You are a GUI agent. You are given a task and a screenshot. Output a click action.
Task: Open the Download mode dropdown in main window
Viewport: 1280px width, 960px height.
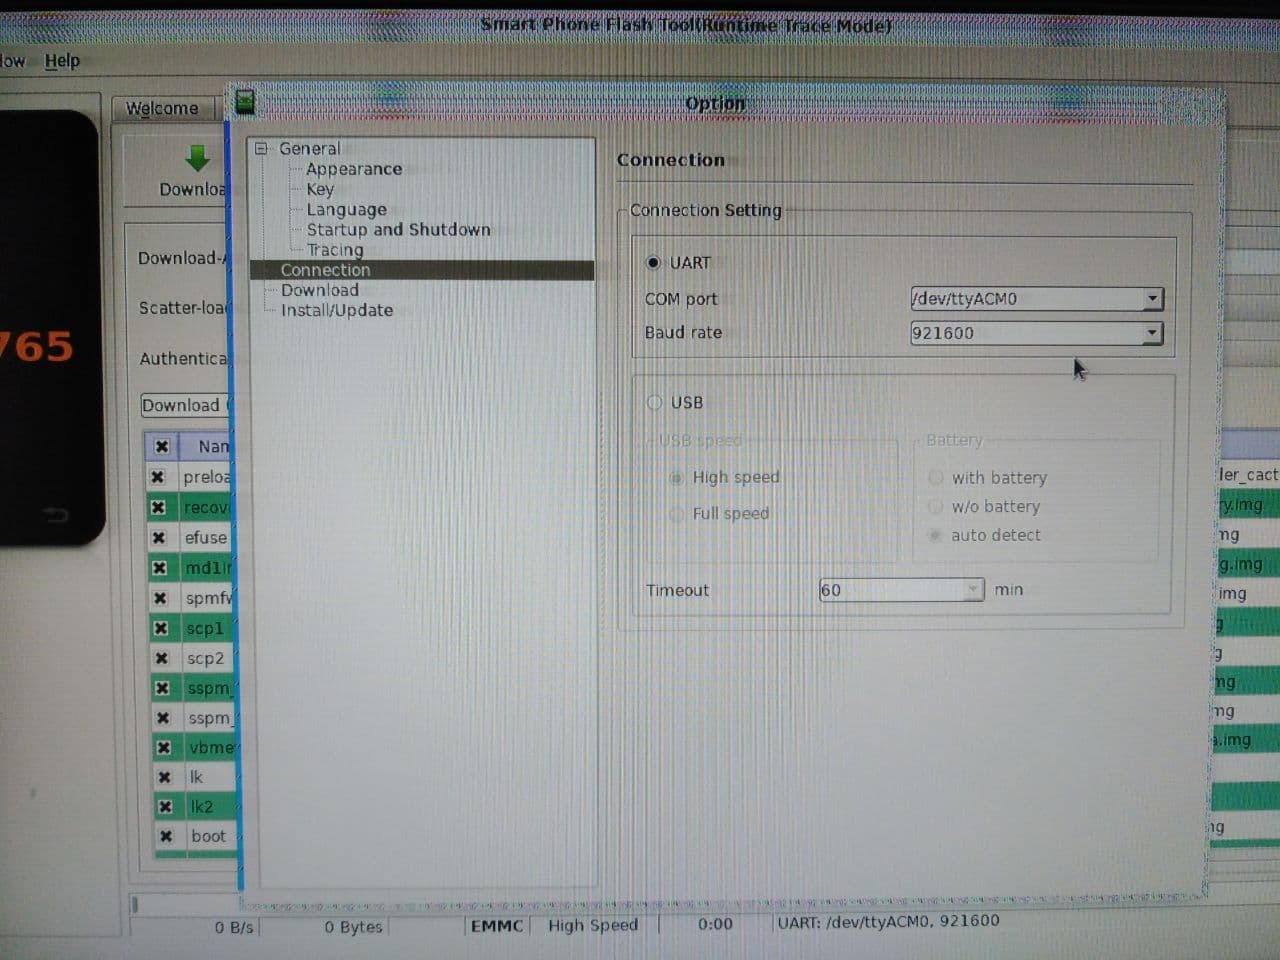coord(186,405)
